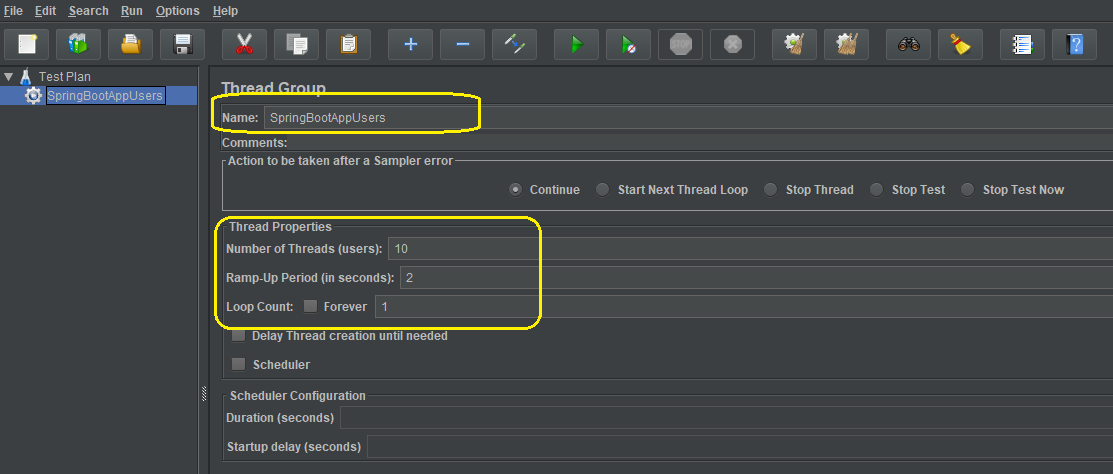Copy the selected element using Copy icon

click(296, 45)
